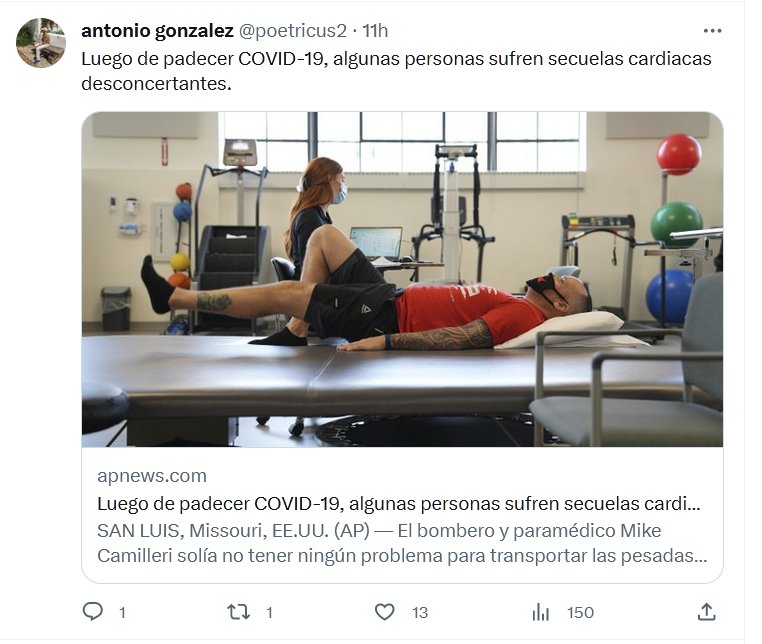Open the three-dot more options menu
This screenshot has width=762, height=644.
(x=712, y=31)
